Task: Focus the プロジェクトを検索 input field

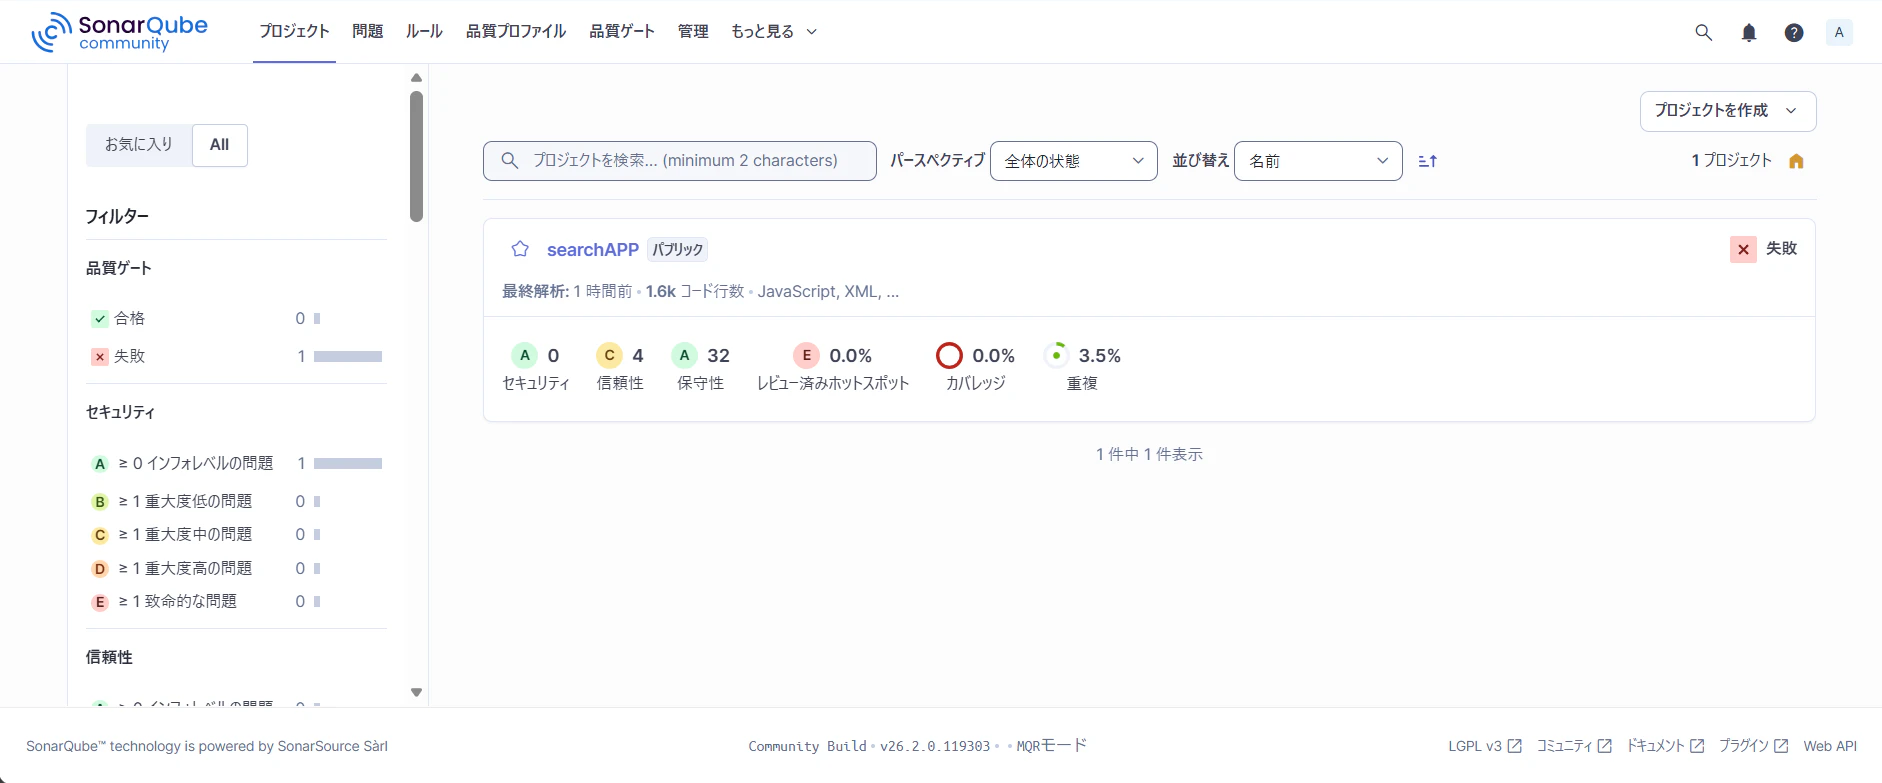Action: pos(680,161)
